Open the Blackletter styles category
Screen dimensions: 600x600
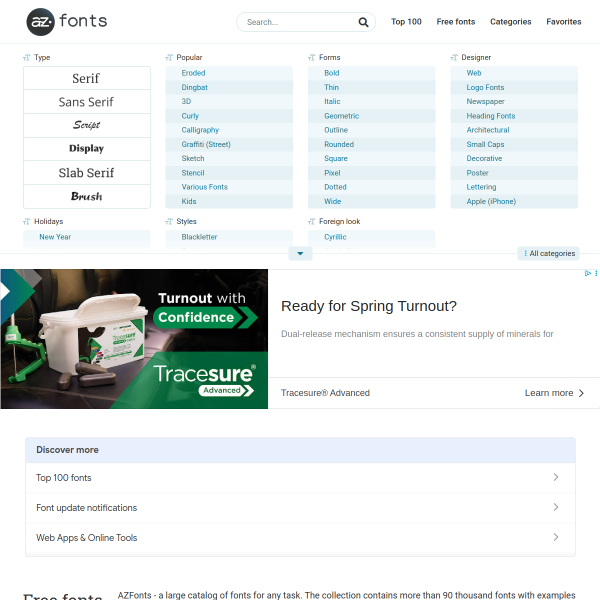(x=229, y=237)
